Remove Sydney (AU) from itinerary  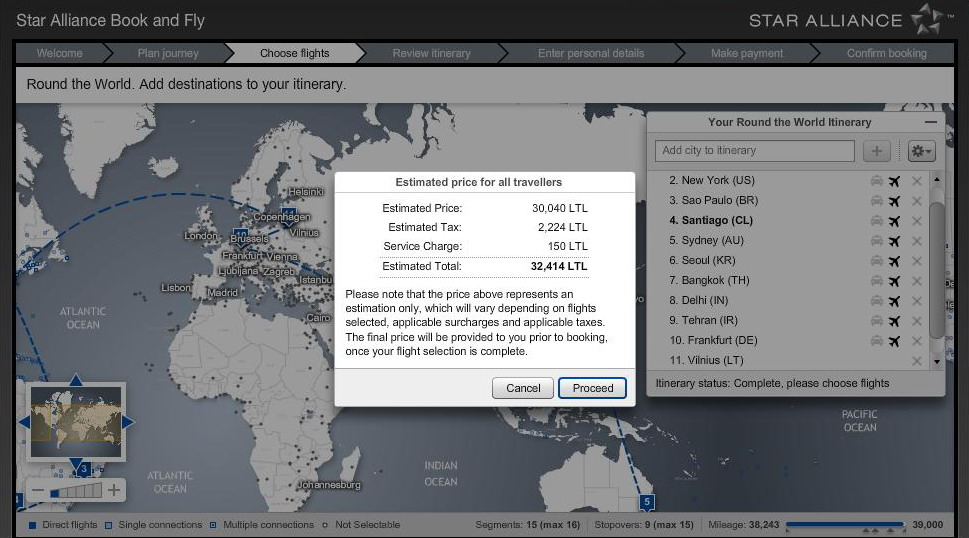[916, 241]
